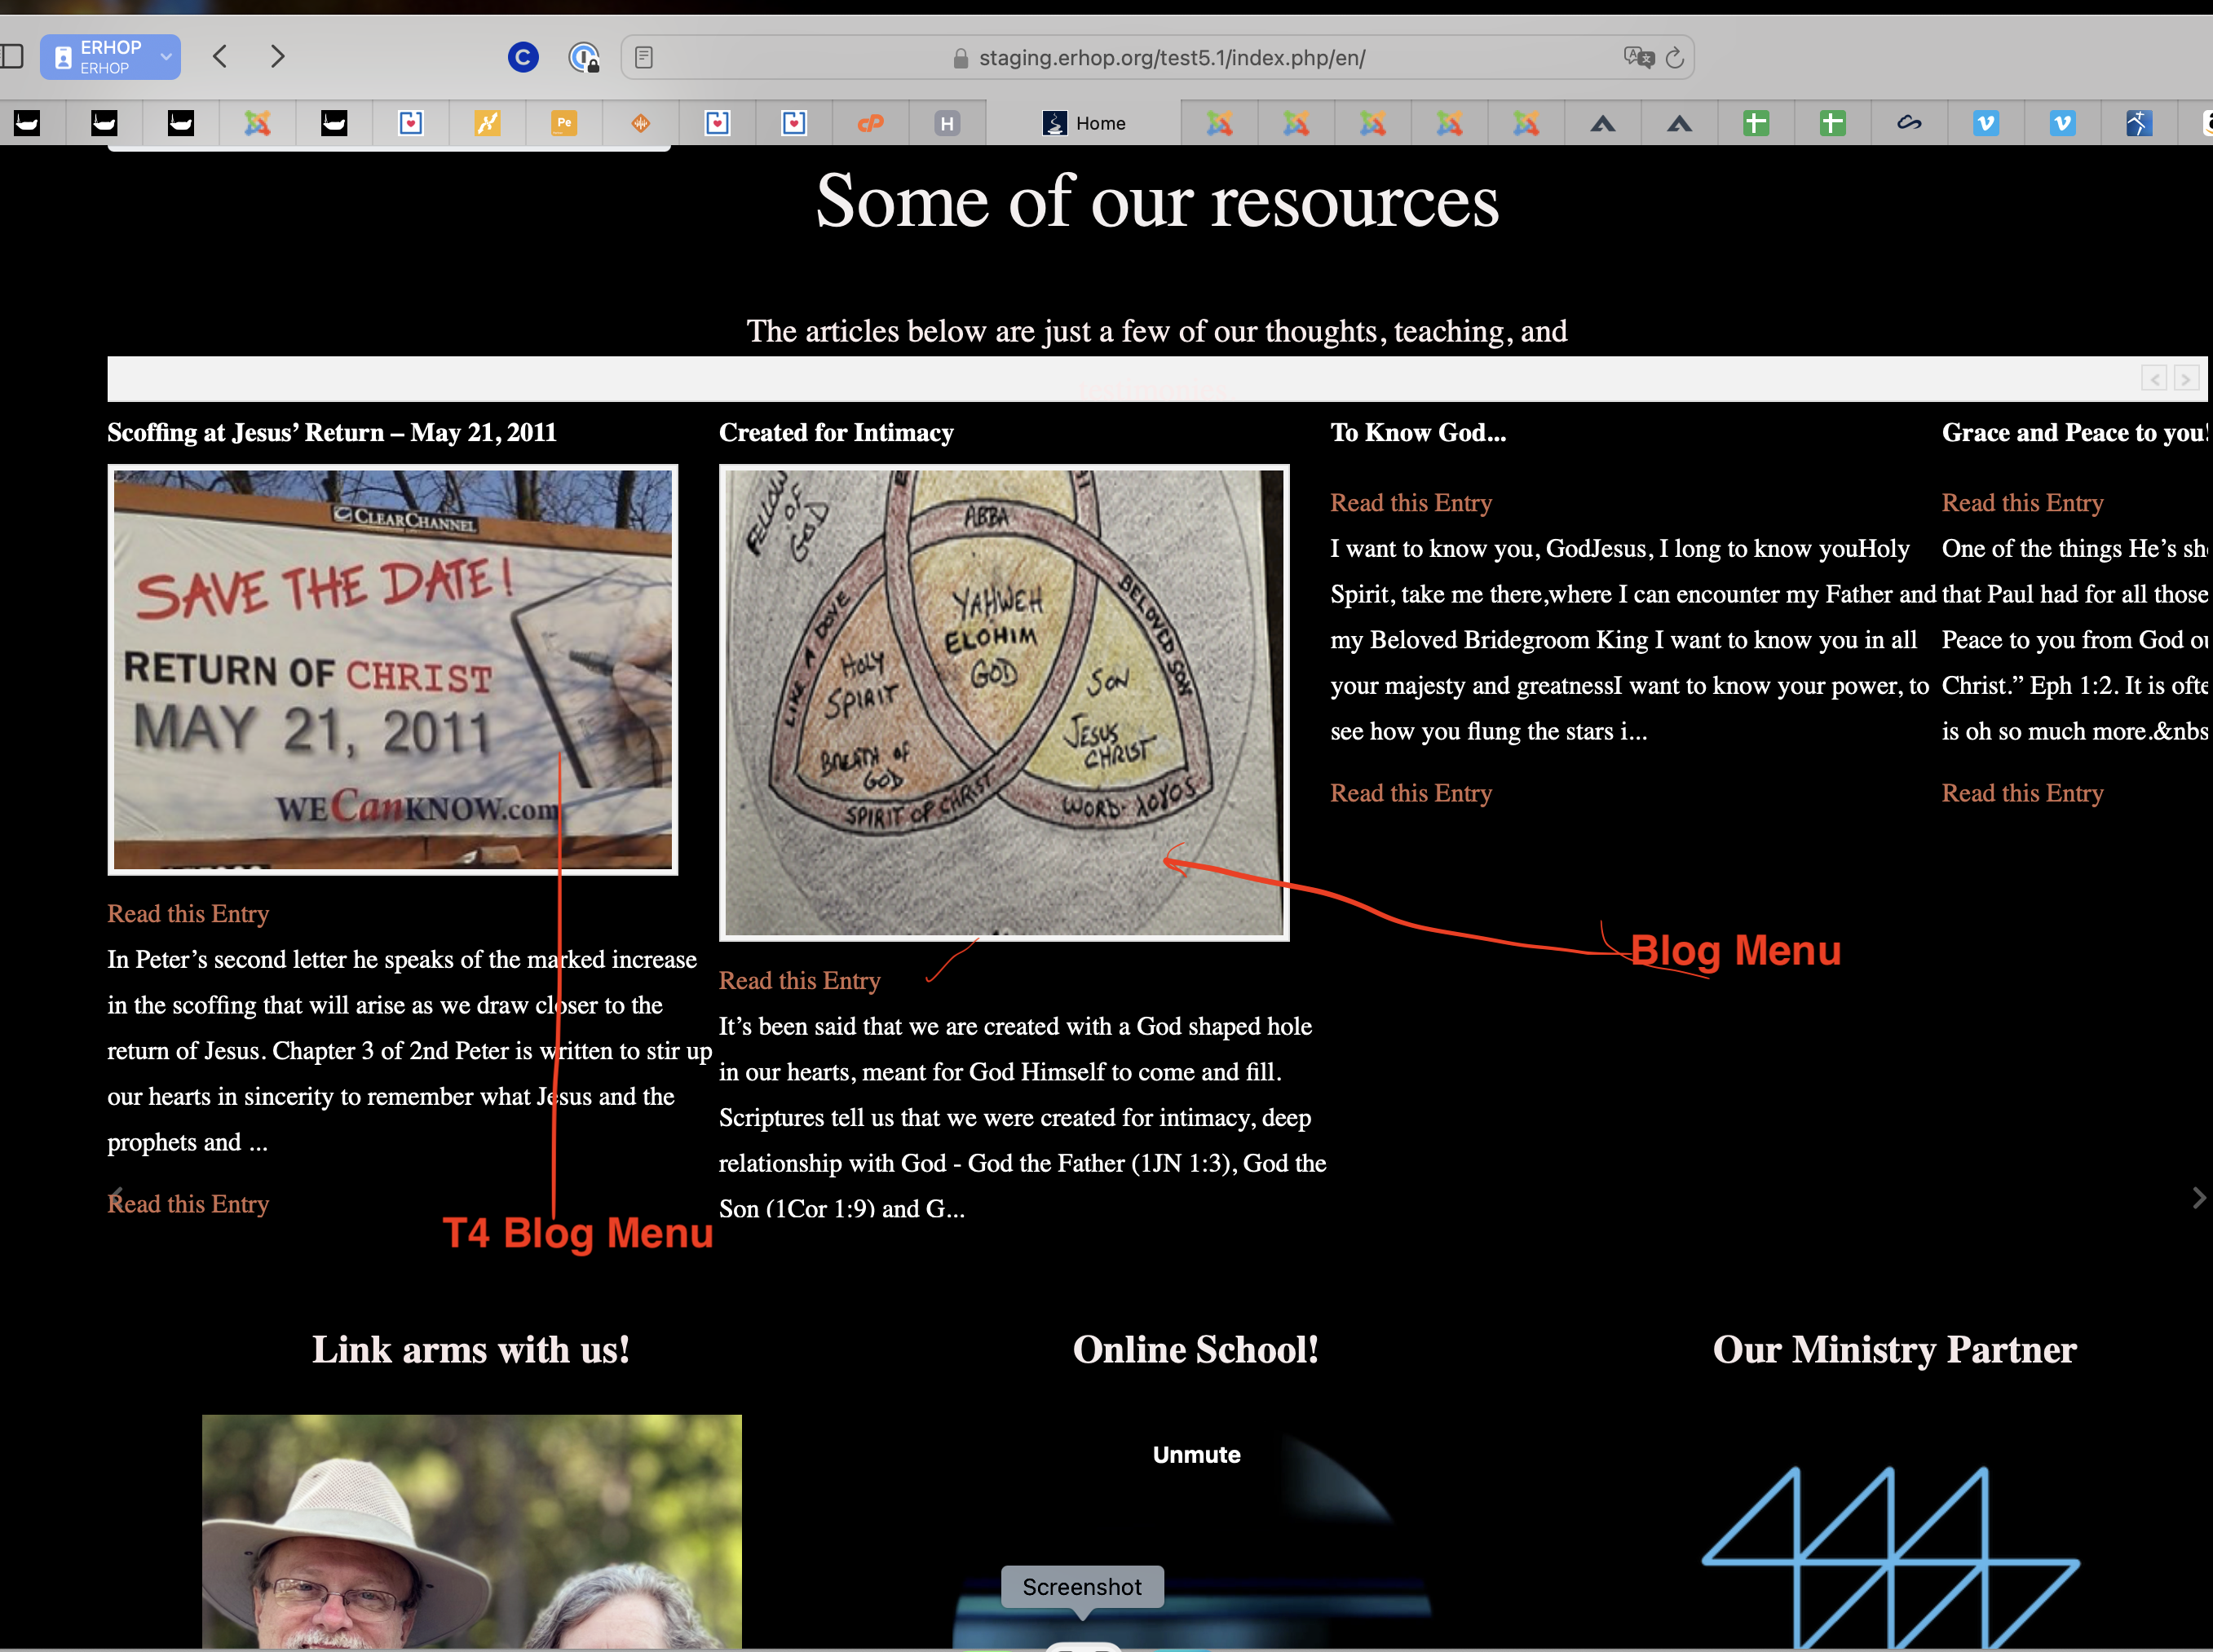Switch to the cPanel pinned tab
The width and height of the screenshot is (2213, 1652).
coord(870,123)
